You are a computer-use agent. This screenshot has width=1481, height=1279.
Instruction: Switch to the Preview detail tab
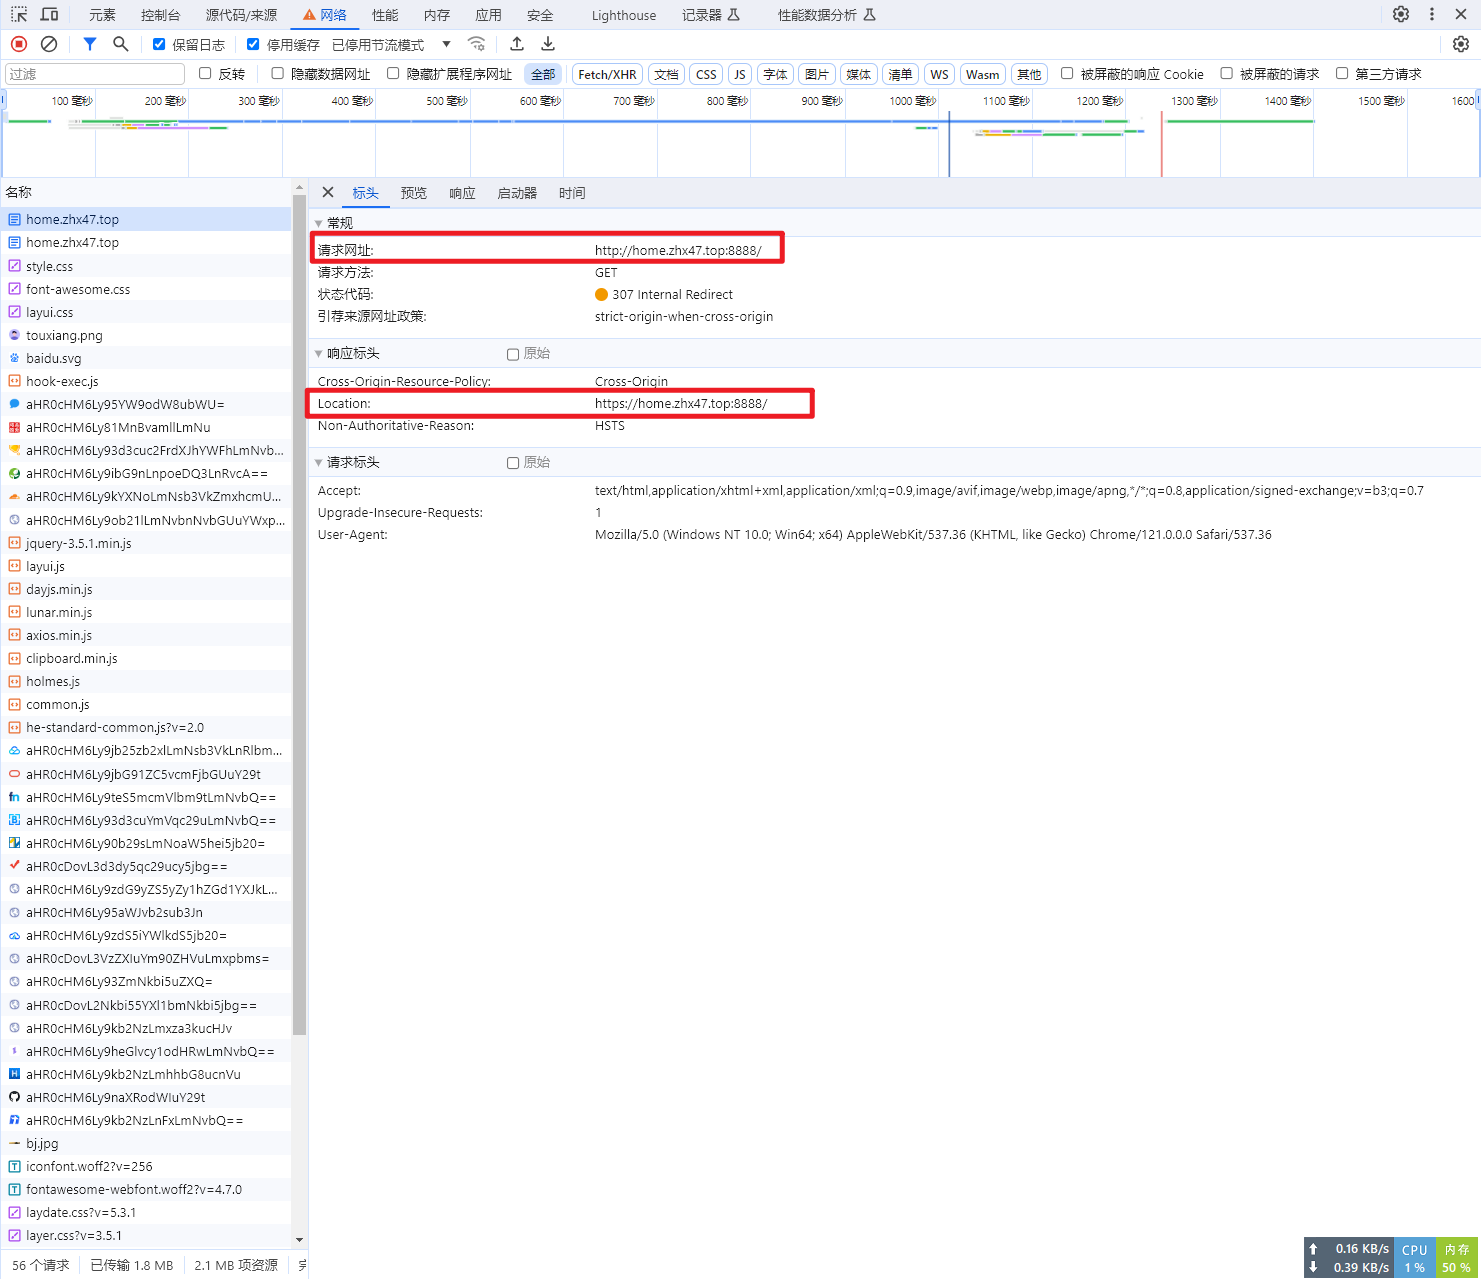click(414, 193)
